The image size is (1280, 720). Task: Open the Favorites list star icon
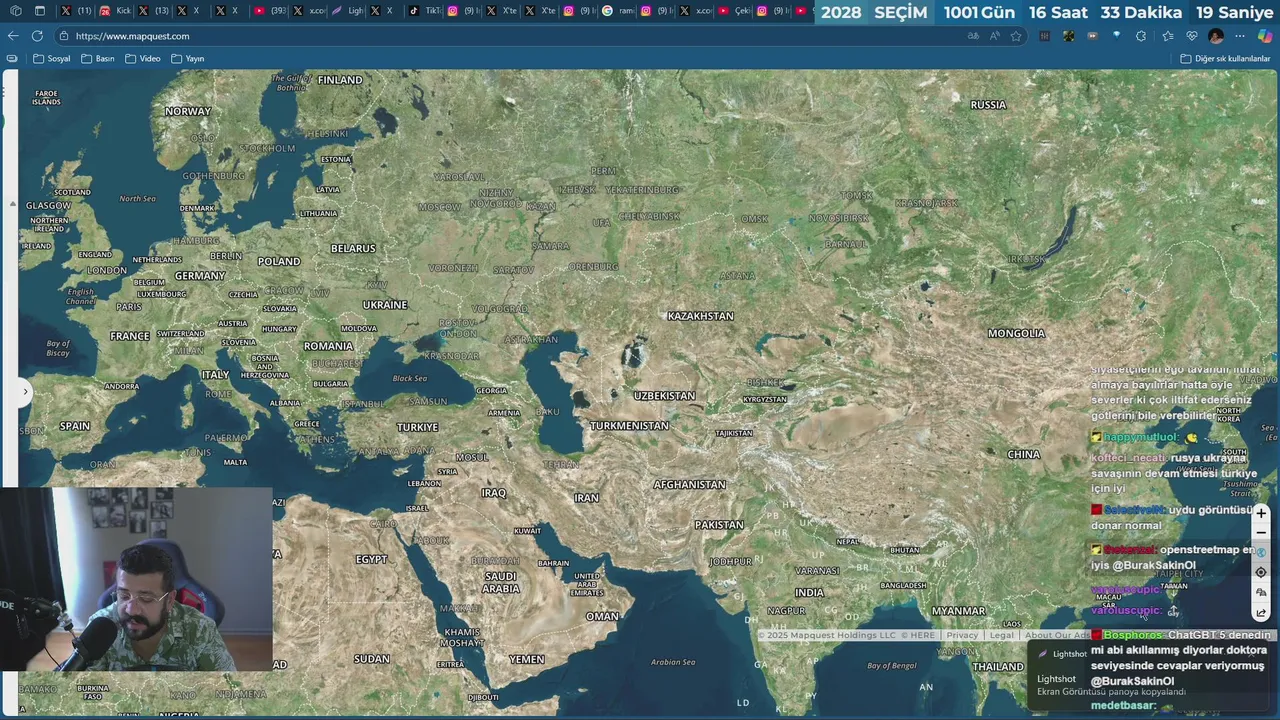pyautogui.click(x=1167, y=36)
